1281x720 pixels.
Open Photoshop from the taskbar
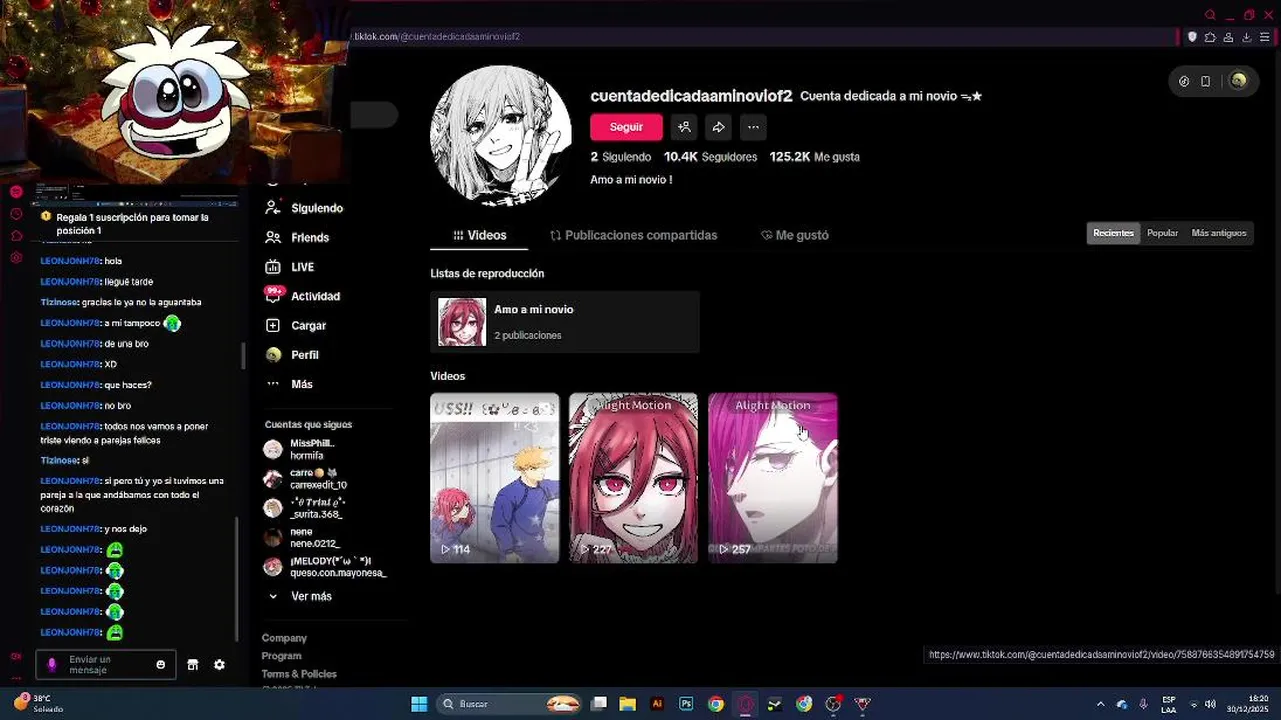click(686, 704)
